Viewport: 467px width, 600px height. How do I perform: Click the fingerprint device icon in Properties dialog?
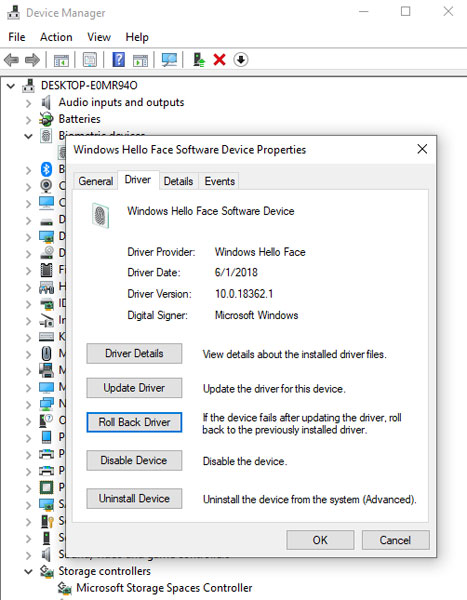100,215
